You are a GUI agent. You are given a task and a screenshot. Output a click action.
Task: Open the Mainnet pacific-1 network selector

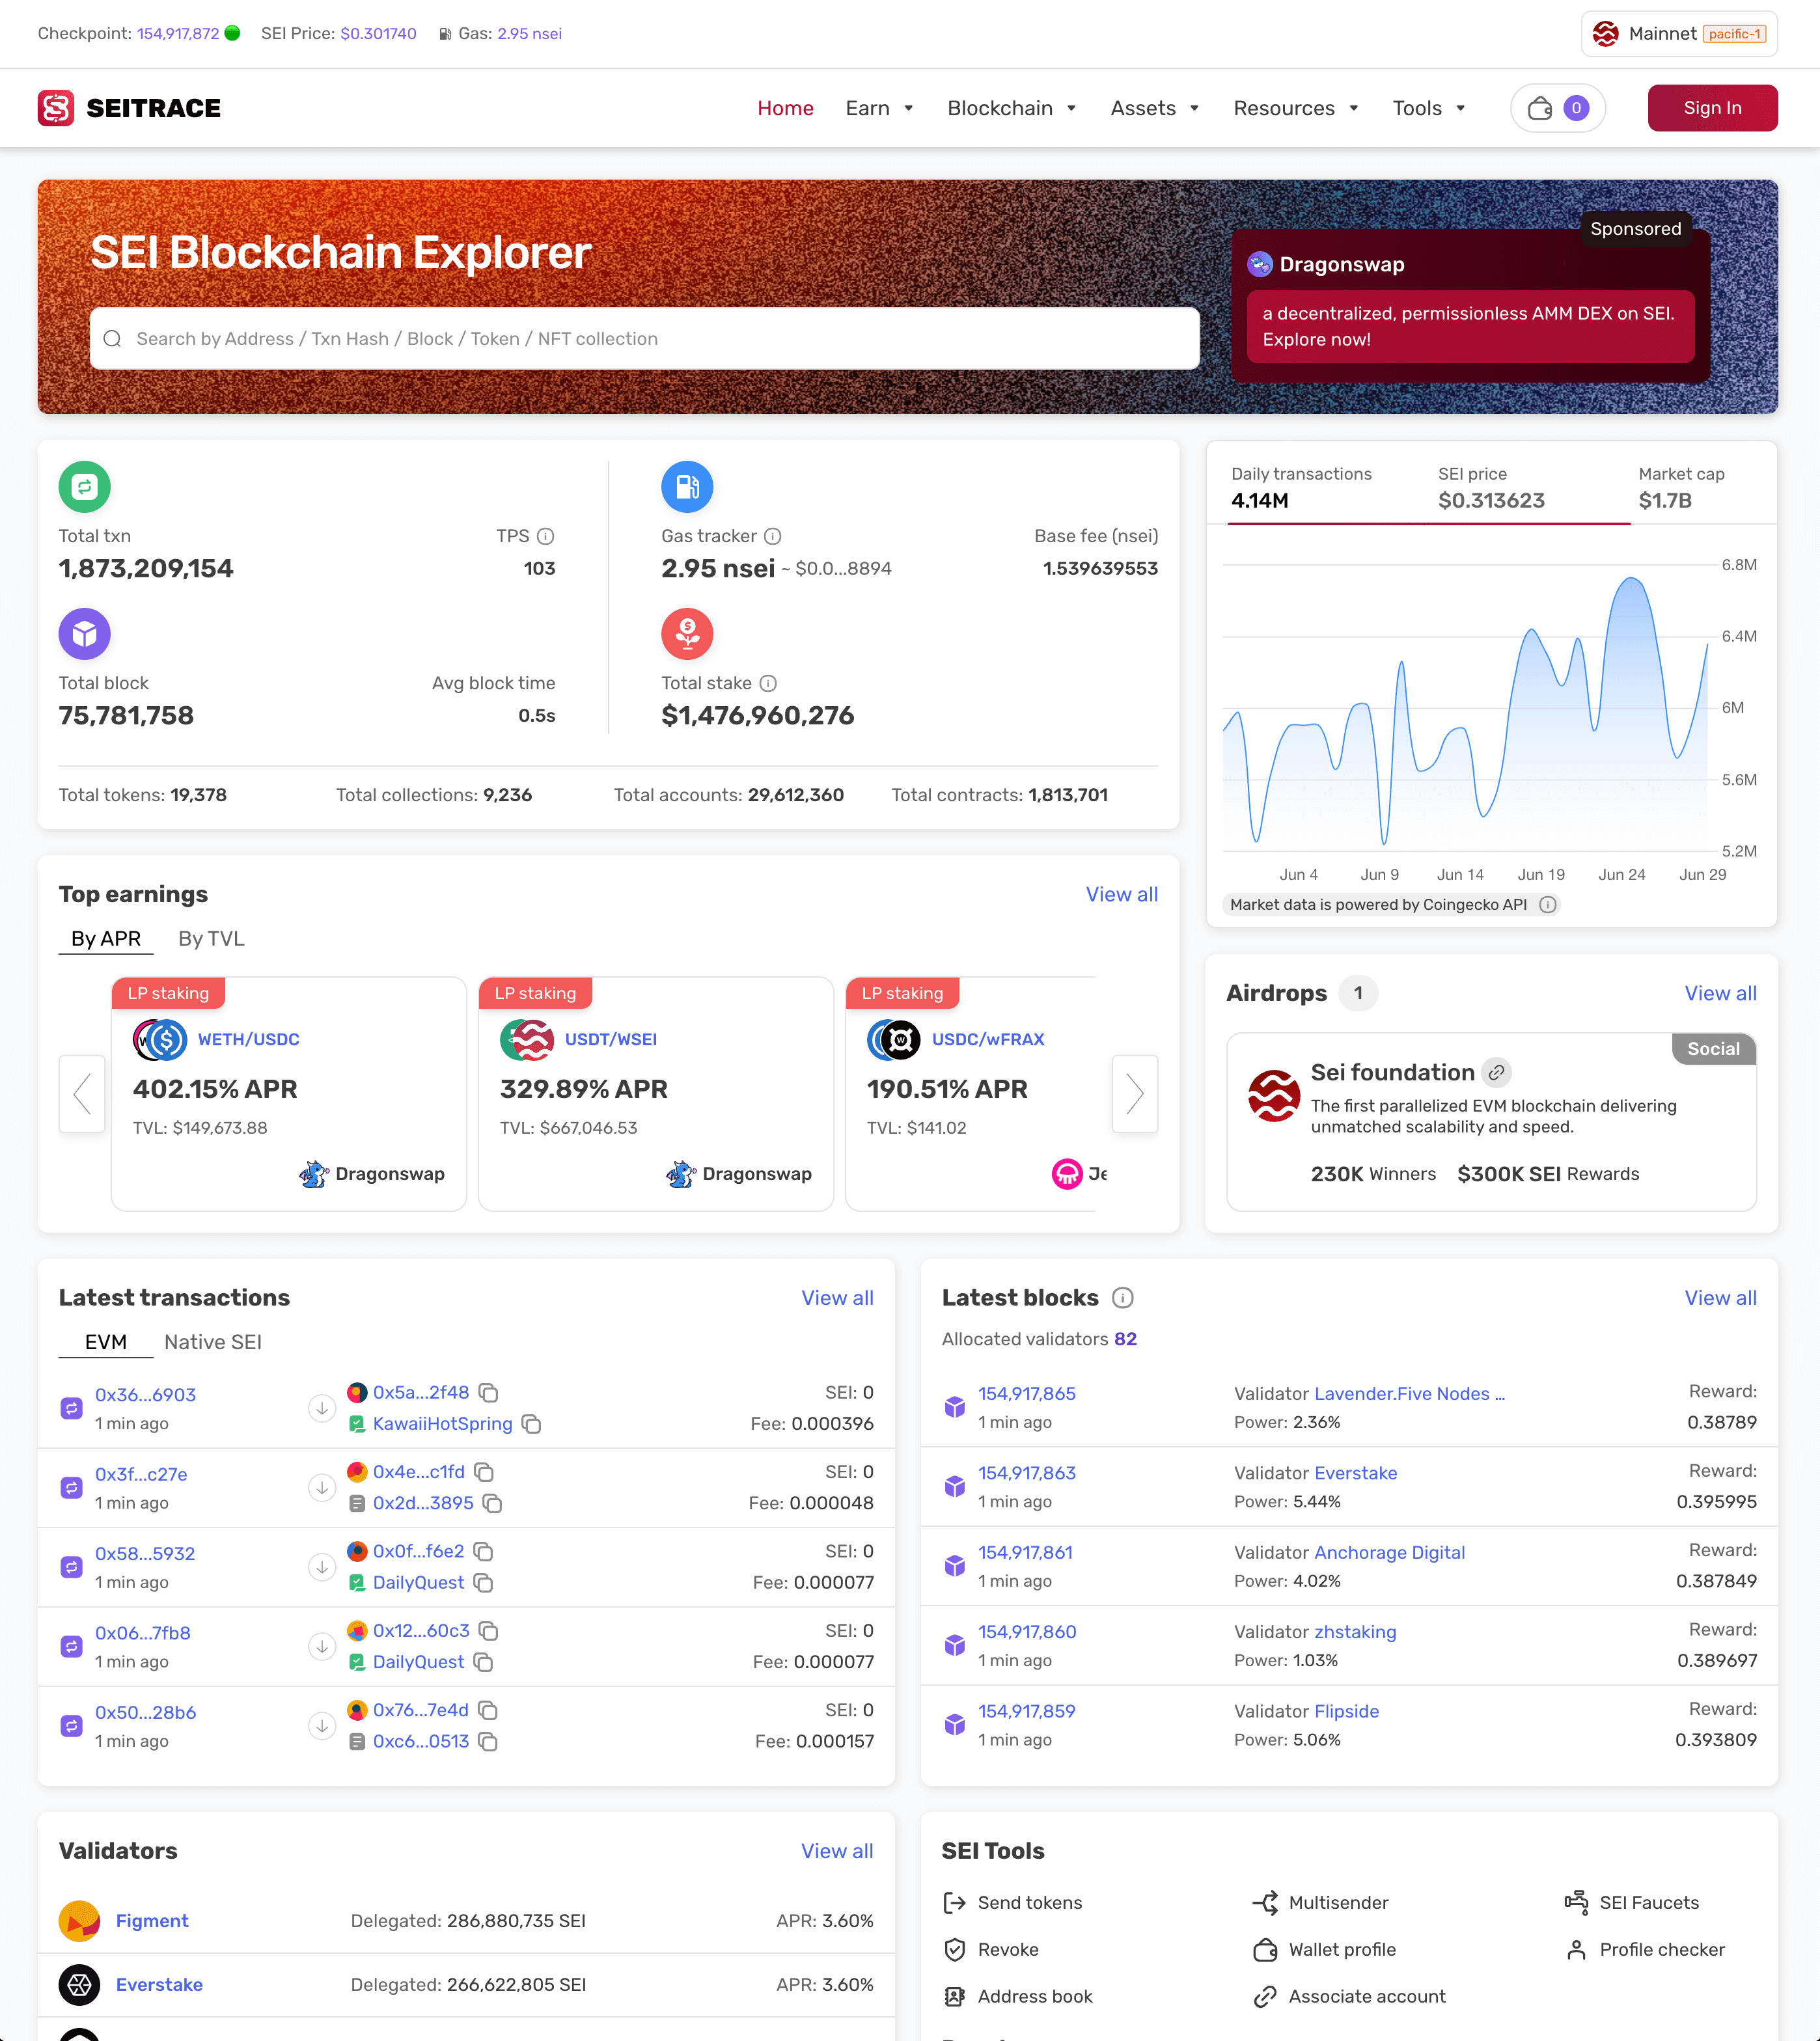click(1678, 34)
